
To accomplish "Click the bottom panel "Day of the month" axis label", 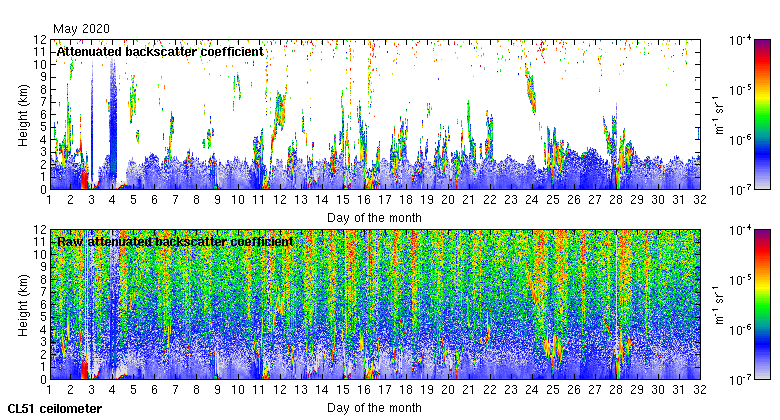I will click(x=374, y=407).
